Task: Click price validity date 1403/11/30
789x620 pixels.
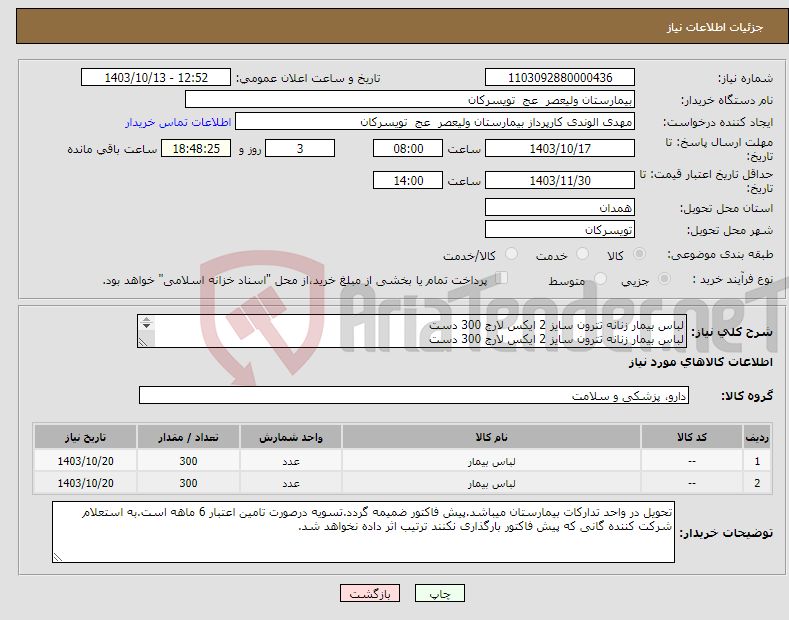Action: (560, 180)
